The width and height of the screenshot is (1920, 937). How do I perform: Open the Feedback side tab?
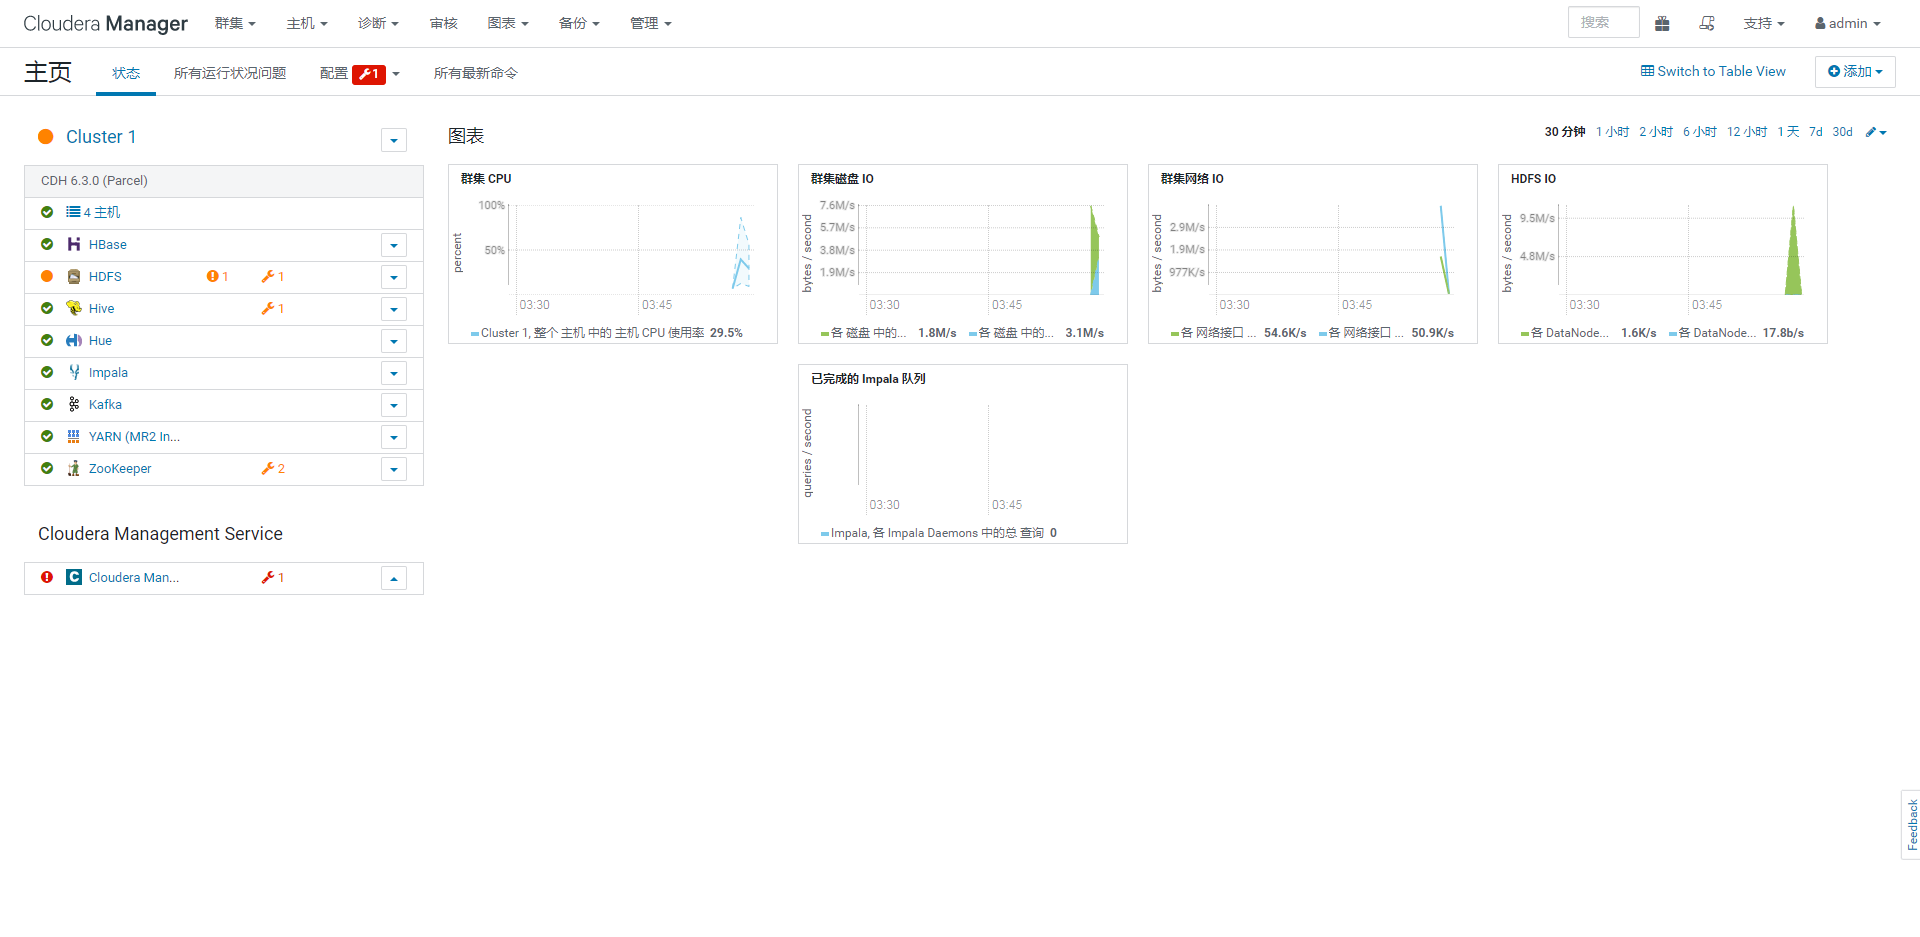1911,825
